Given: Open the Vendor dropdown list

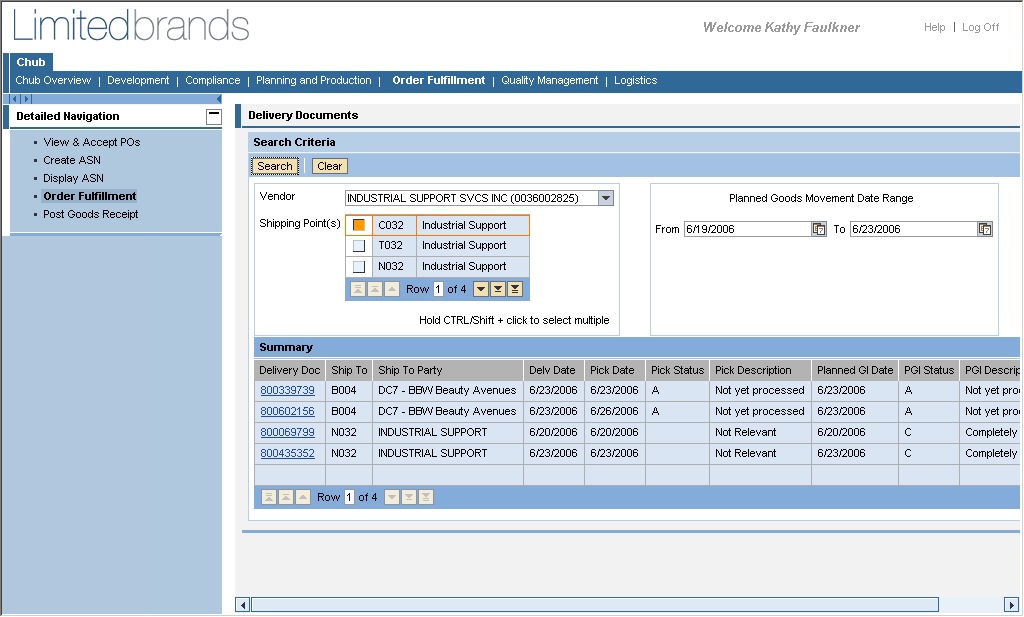Looking at the screenshot, I should 606,198.
